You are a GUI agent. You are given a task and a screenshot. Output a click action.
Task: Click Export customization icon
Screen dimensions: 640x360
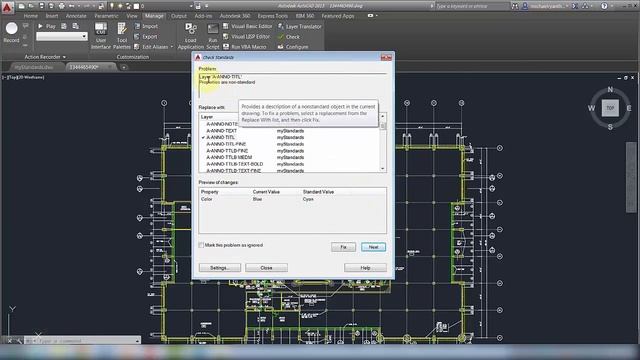pyautogui.click(x=137, y=36)
